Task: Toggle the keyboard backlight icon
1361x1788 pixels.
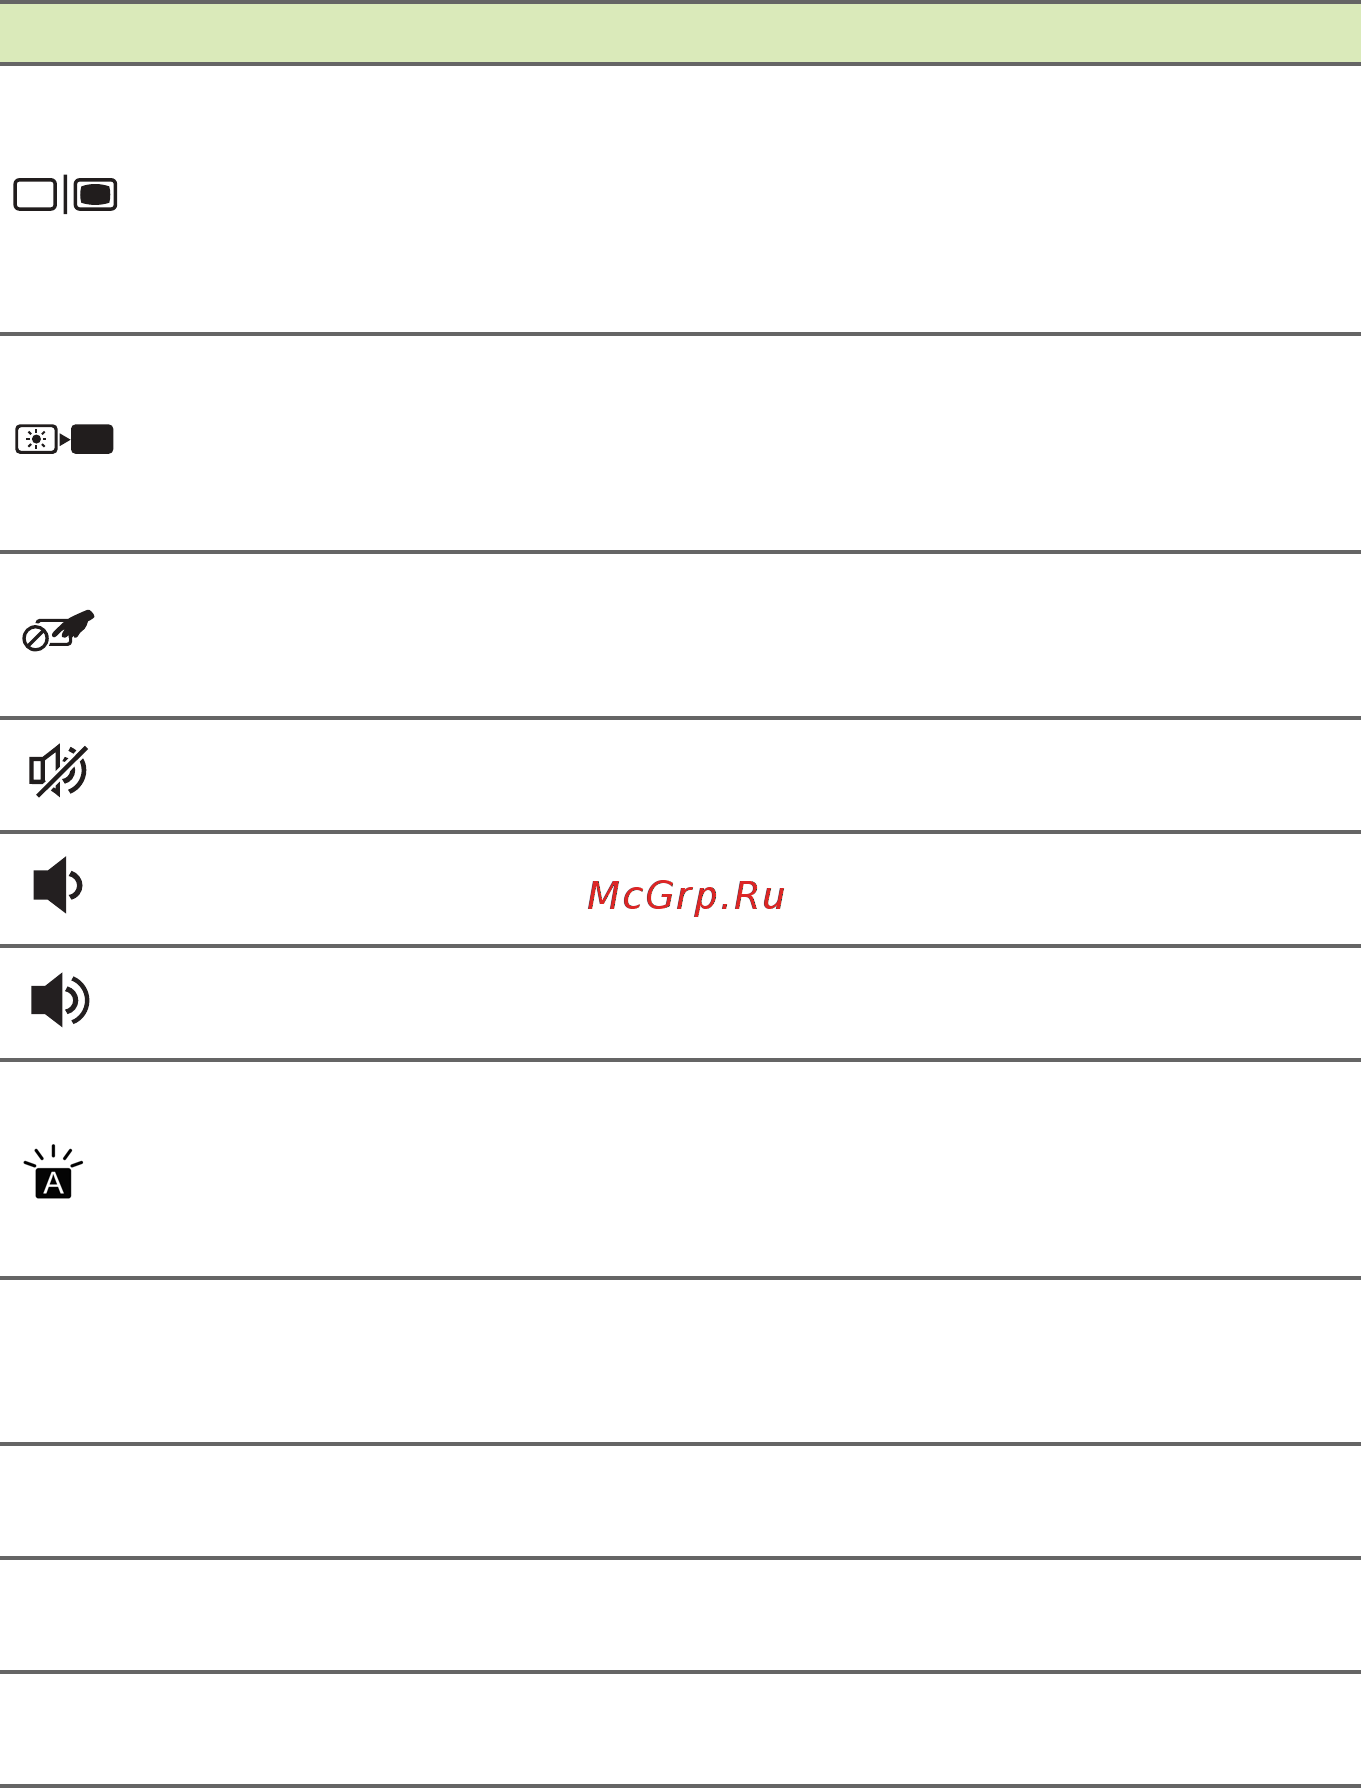Action: [x=53, y=1171]
